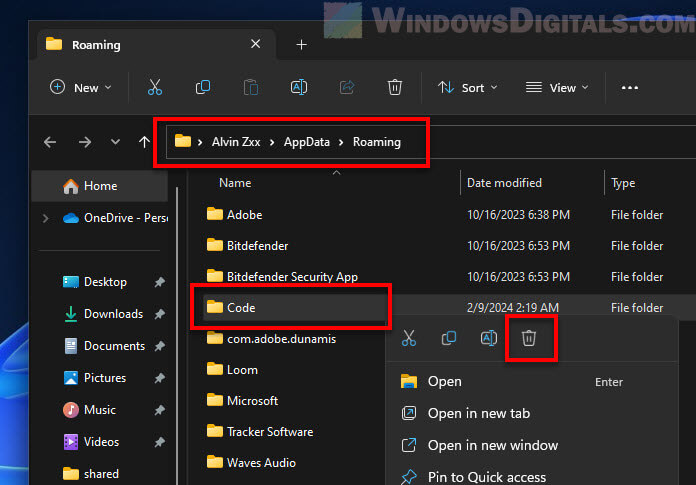This screenshot has width=696, height=485.
Task: Open the recent locations chevron
Action: [x=115, y=142]
